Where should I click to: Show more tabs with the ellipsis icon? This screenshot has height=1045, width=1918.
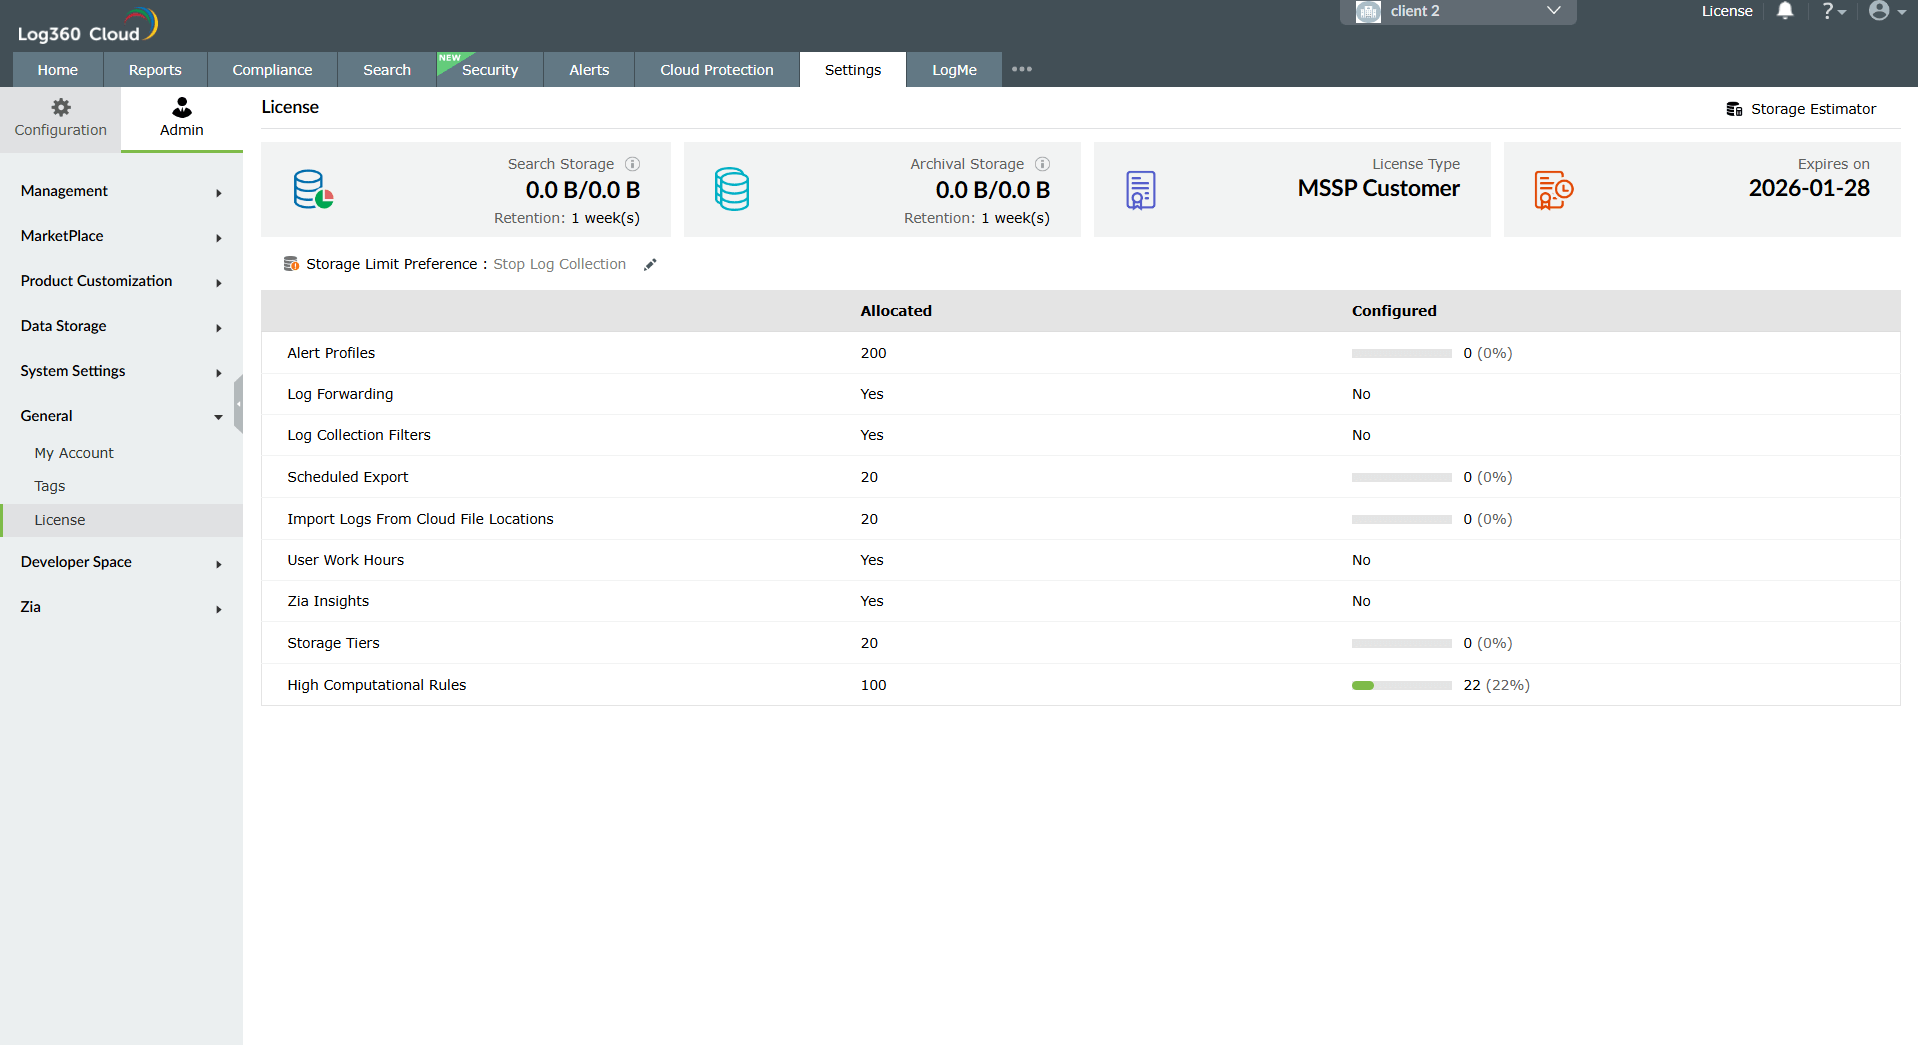1021,69
